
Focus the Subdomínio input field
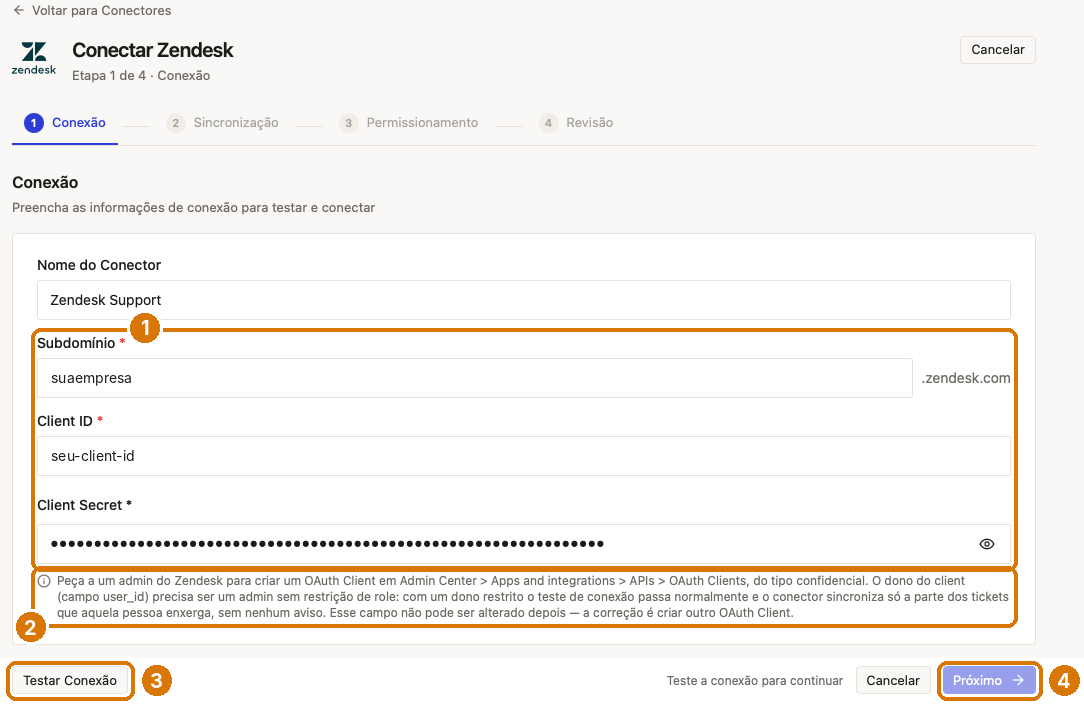click(x=475, y=378)
